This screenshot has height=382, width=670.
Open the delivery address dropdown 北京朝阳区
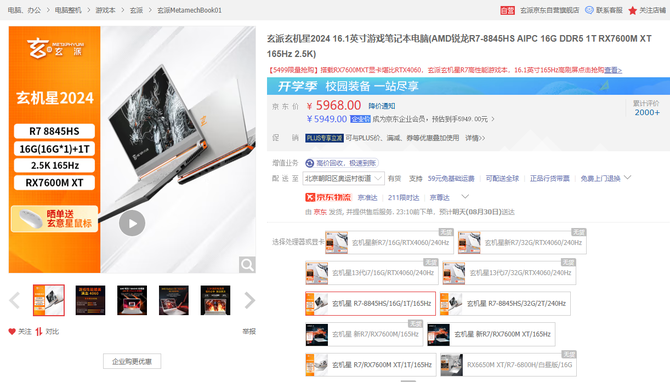pyautogui.click(x=344, y=178)
